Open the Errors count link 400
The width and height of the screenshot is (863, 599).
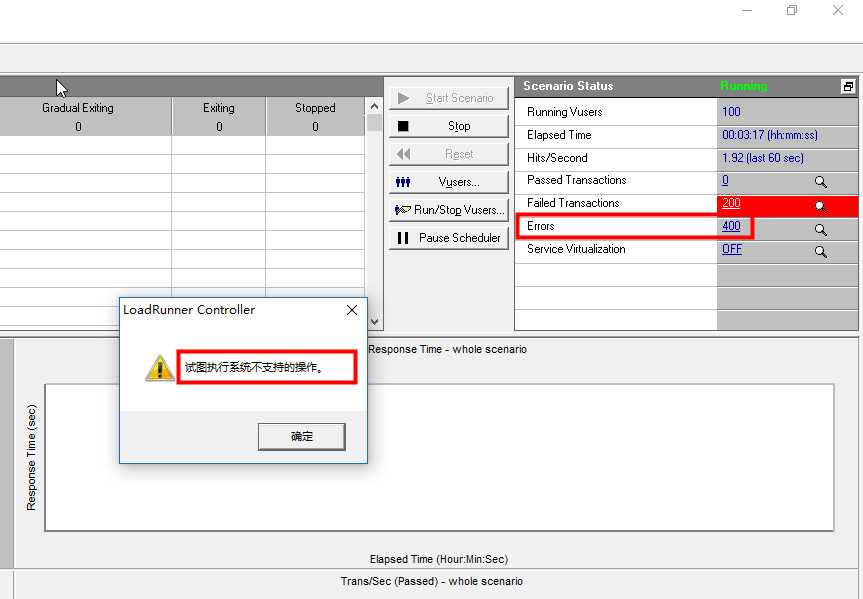coord(731,226)
